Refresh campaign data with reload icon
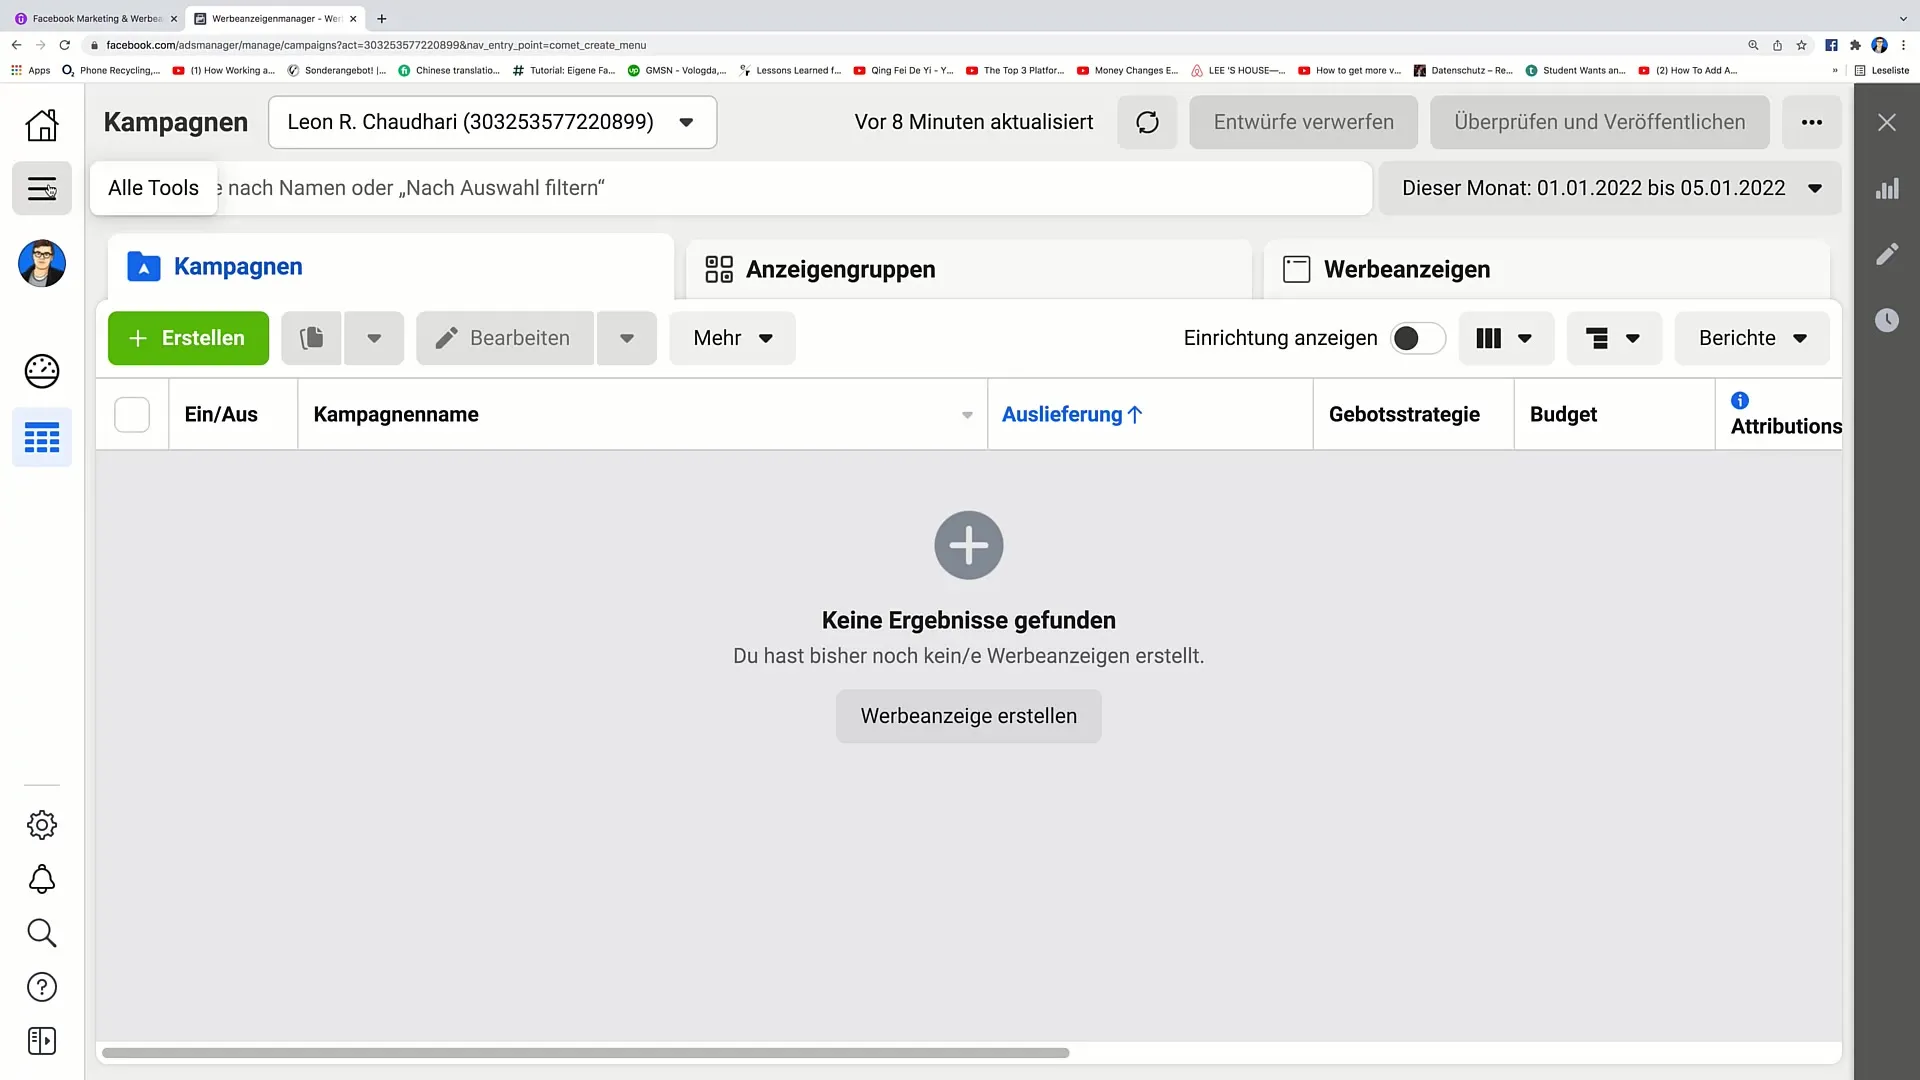Viewport: 1920px width, 1080px height. click(1147, 122)
